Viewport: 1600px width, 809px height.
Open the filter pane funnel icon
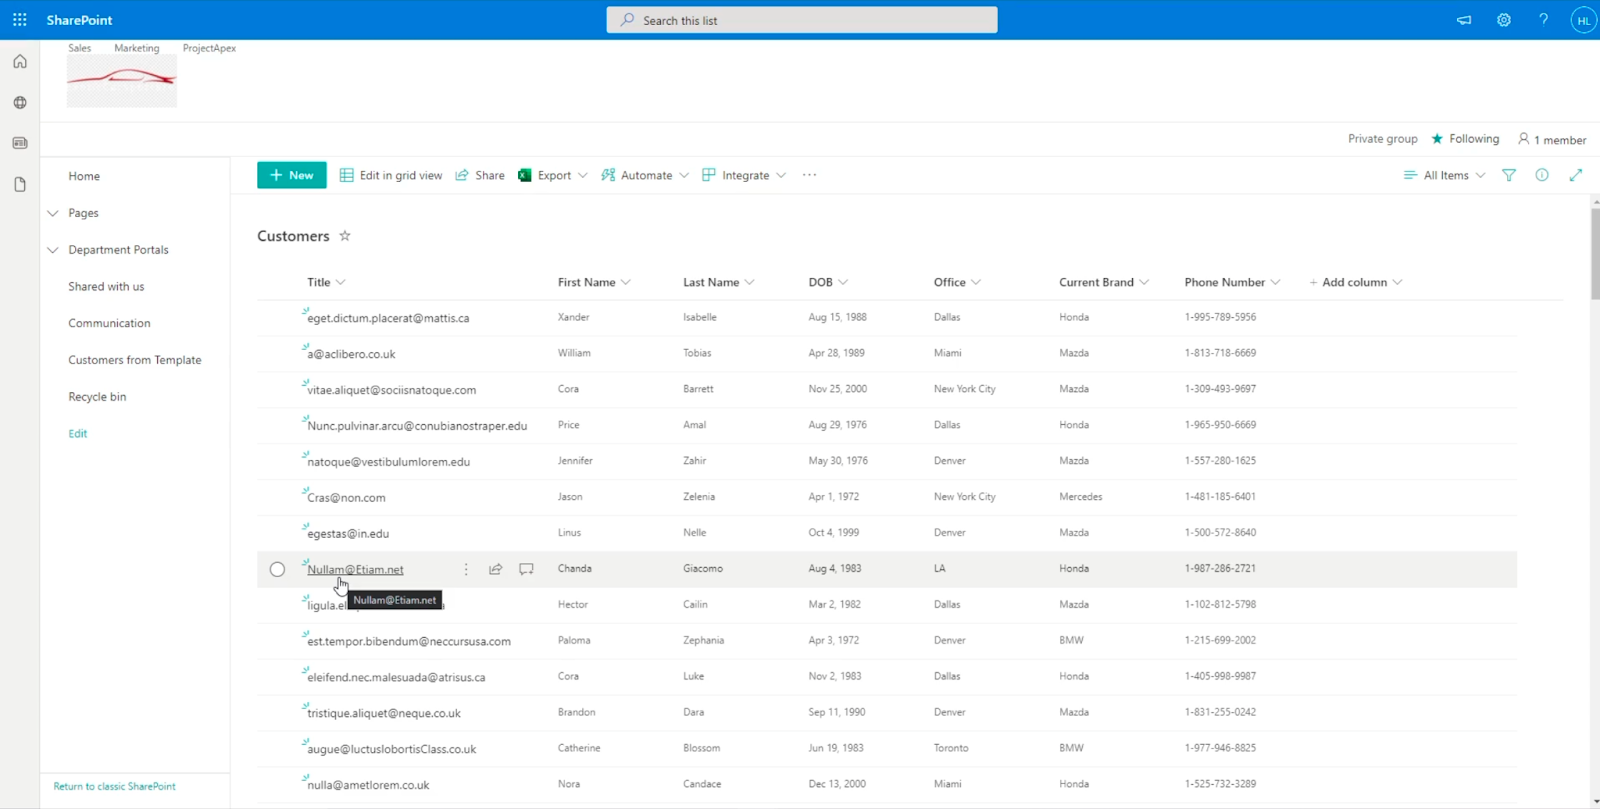[1509, 175]
